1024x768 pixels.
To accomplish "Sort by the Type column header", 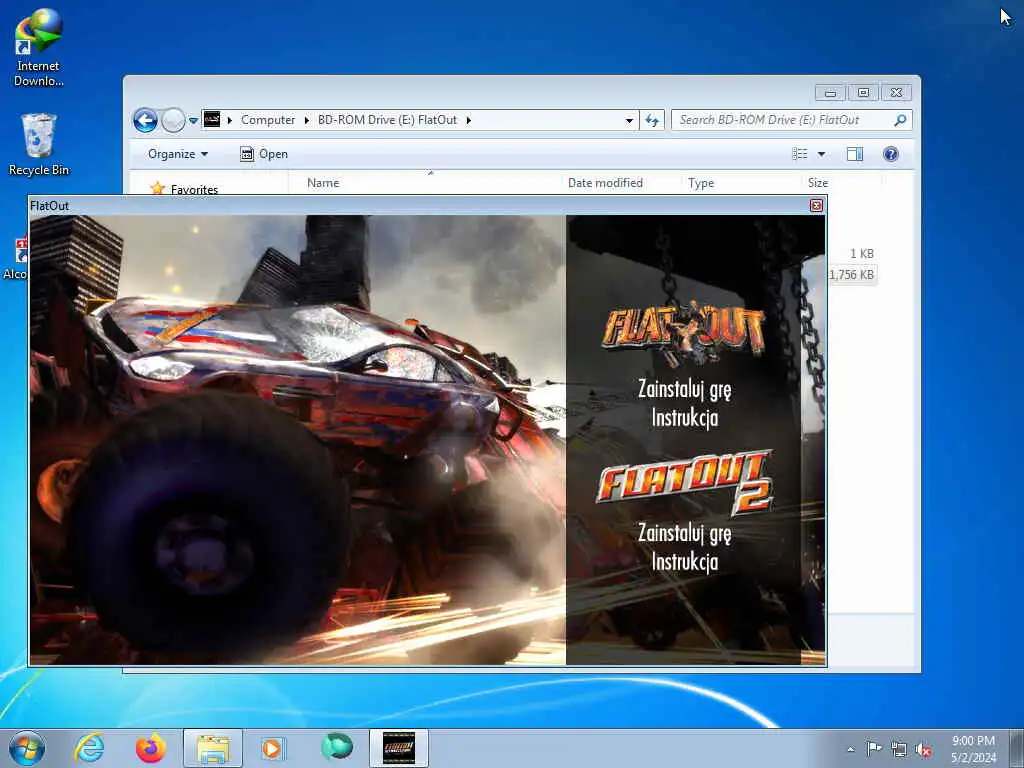I will tap(741, 183).
